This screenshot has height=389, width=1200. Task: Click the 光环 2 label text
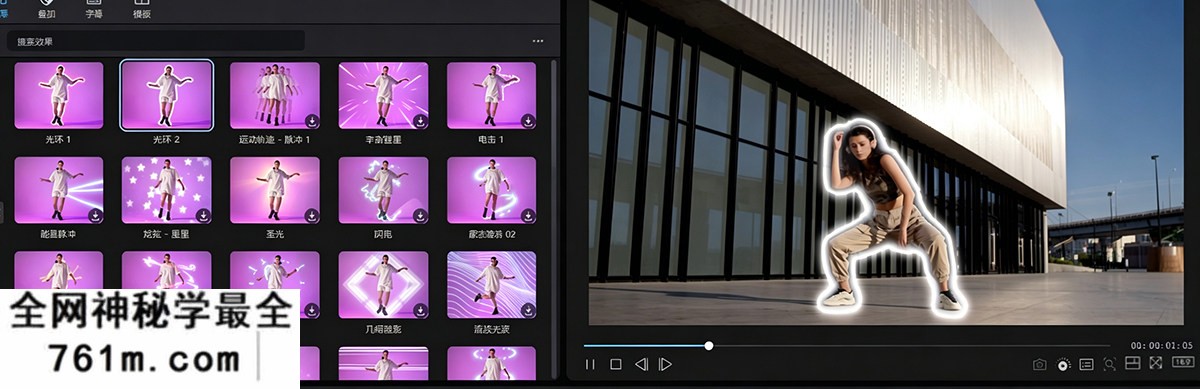coord(167,140)
